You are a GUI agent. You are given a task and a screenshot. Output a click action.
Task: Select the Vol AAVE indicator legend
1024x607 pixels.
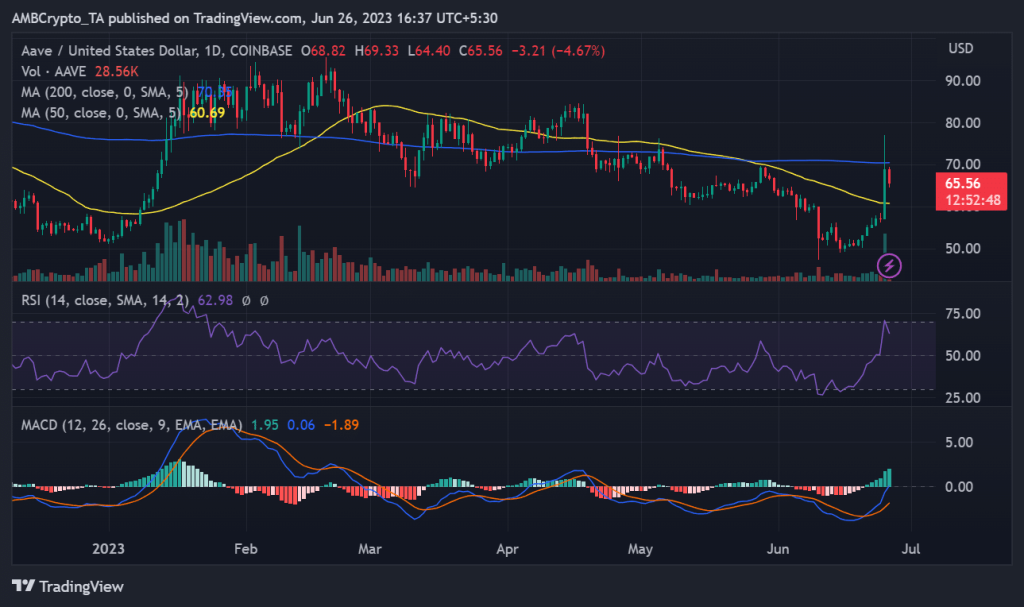(52, 72)
